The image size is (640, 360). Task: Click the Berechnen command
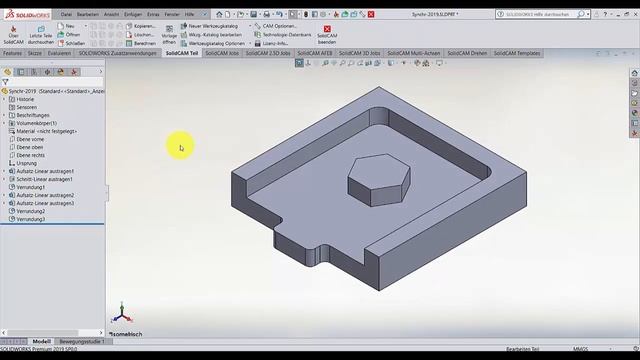(x=141, y=43)
